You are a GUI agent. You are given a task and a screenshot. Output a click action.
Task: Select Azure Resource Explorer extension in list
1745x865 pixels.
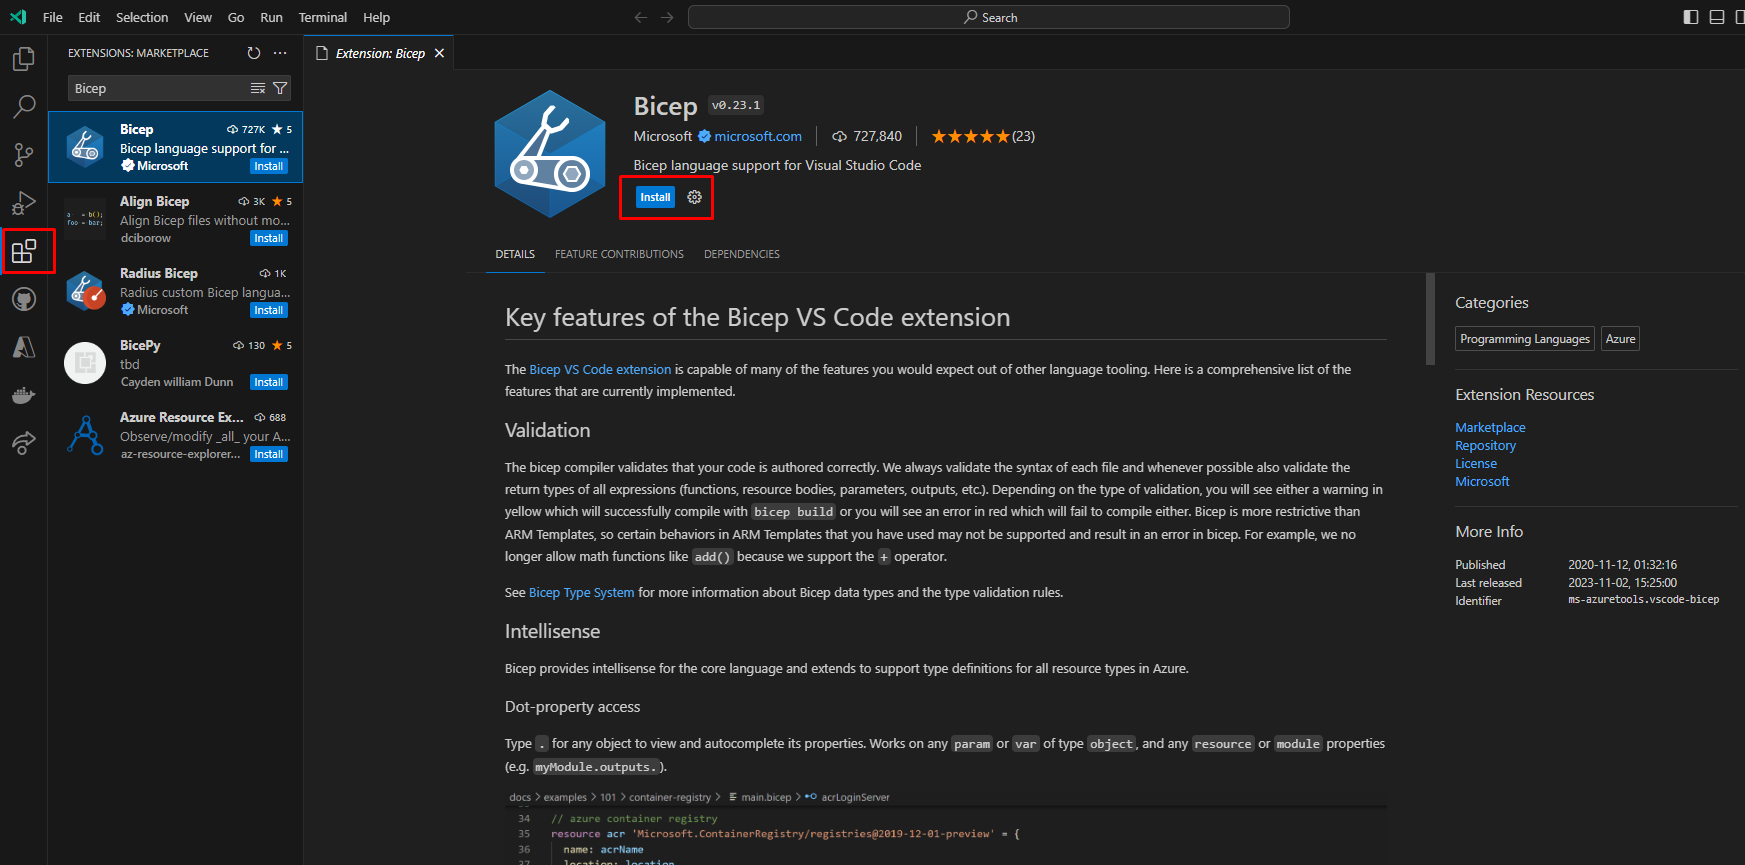coord(175,435)
